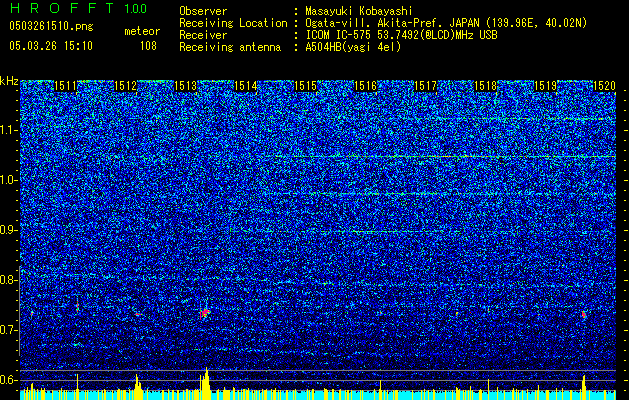Click the 1517 time marker
Viewport: 629px width, 400px height.
click(x=425, y=86)
